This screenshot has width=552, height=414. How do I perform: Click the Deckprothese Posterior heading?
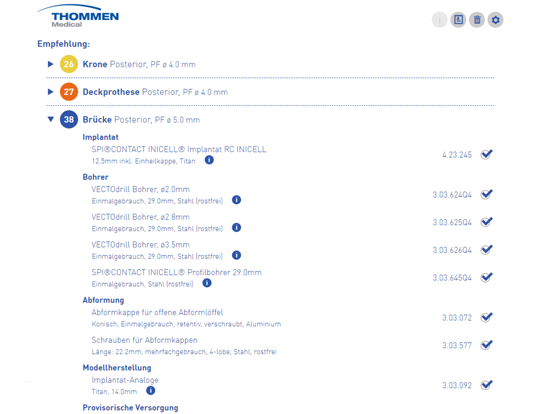pos(155,92)
